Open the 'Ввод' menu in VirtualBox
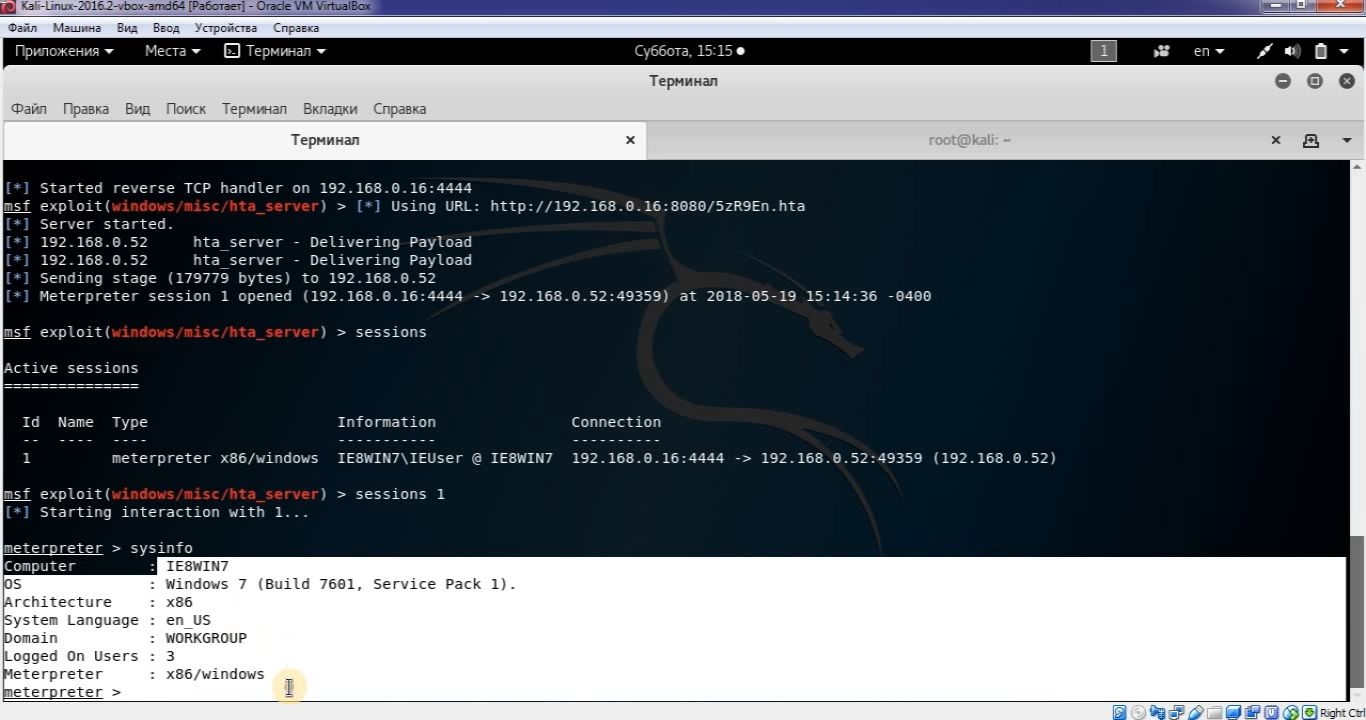1366x720 pixels. point(166,28)
